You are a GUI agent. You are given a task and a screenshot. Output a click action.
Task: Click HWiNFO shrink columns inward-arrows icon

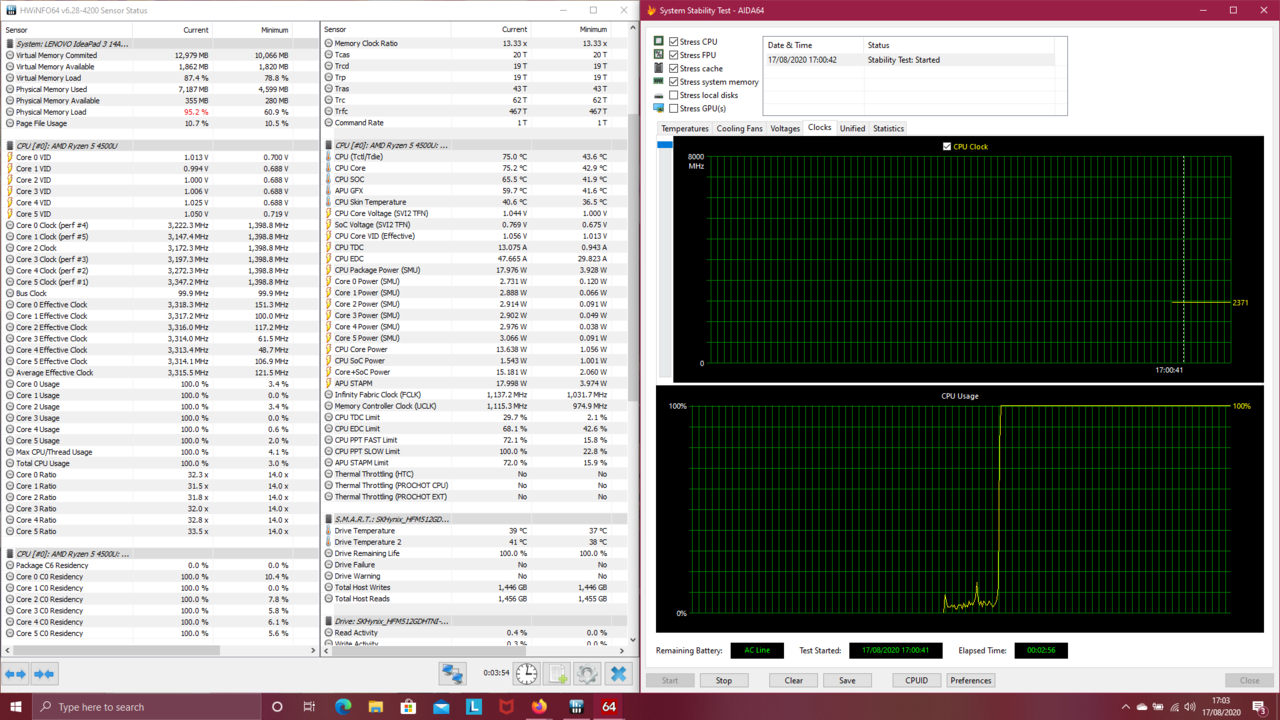point(44,674)
